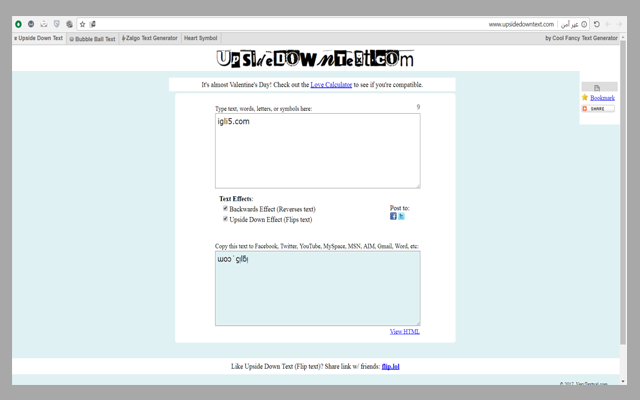Image resolution: width=640 pixels, height=400 pixels.
Task: Open the Zalgo Text Generator tab
Action: click(149, 39)
